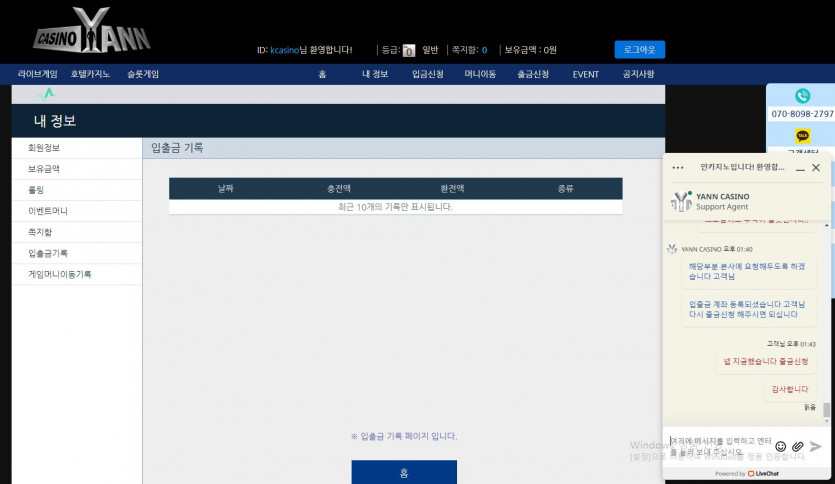835x484 pixels.
Task: Select 이벤트머니 in the sidebar
Action: click(77, 211)
